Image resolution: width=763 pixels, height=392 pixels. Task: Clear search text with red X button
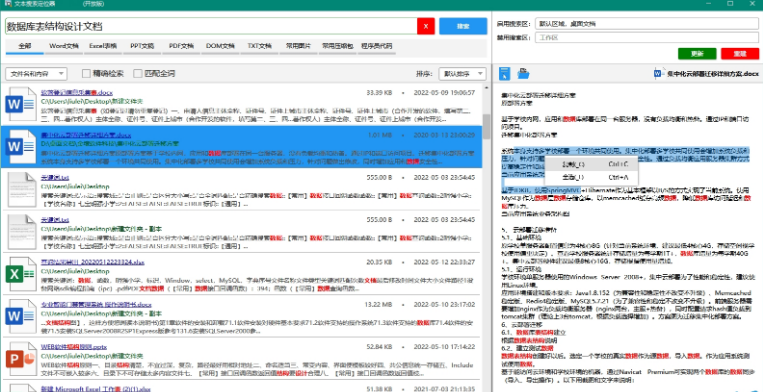coord(426,26)
